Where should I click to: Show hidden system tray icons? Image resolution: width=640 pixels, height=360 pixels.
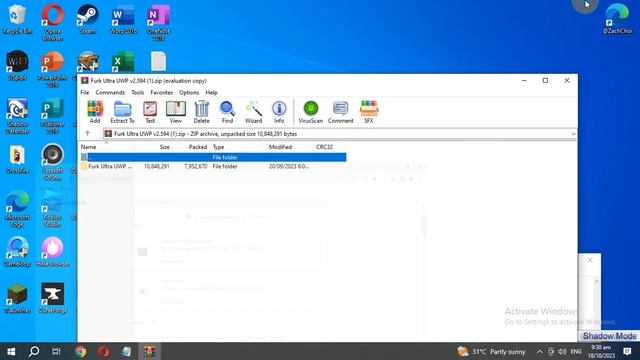540,351
